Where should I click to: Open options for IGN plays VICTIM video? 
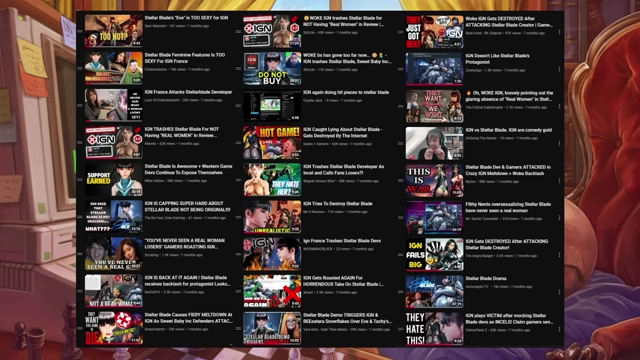[x=559, y=329]
